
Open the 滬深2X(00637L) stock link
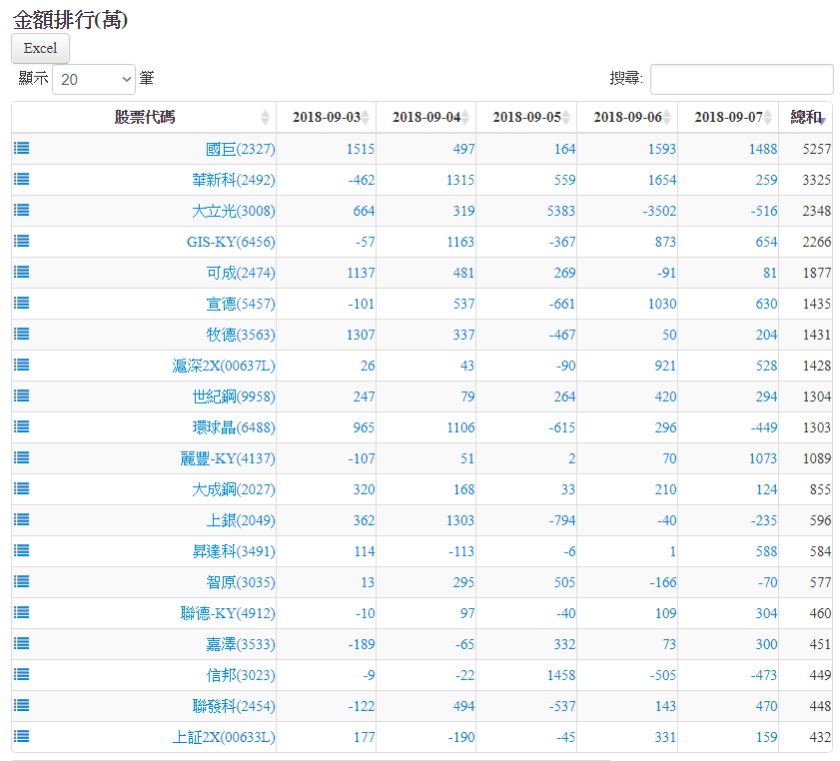(x=223, y=366)
